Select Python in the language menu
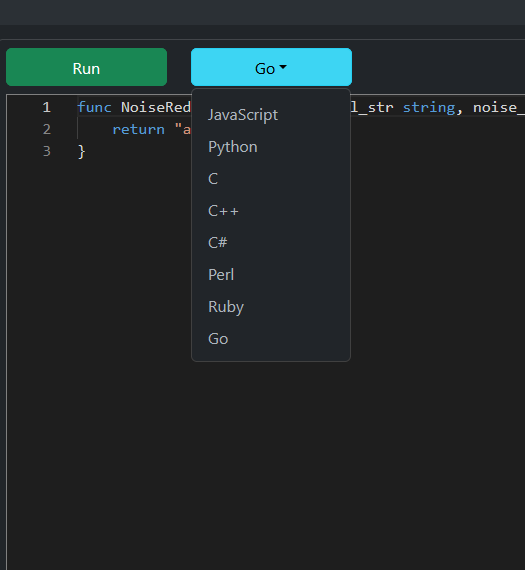The height and width of the screenshot is (570, 525). pos(271,147)
